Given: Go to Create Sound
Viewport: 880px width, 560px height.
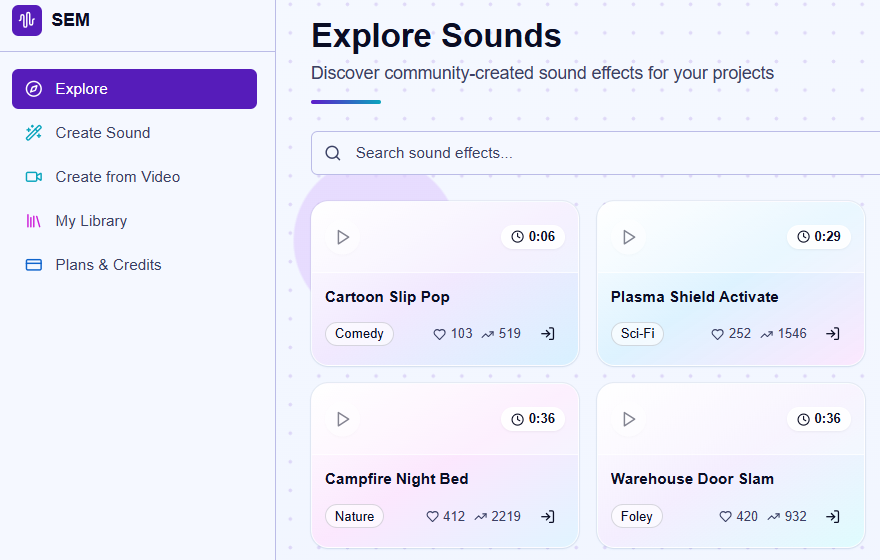Looking at the screenshot, I should 134,133.
